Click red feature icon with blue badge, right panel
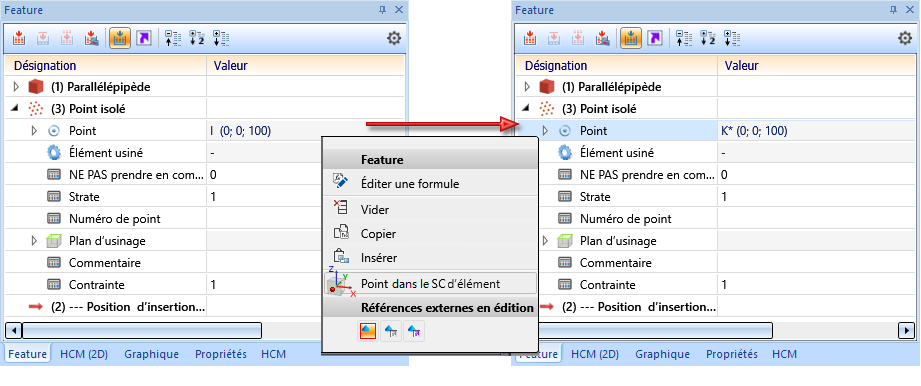The width and height of the screenshot is (921, 386). (602, 39)
